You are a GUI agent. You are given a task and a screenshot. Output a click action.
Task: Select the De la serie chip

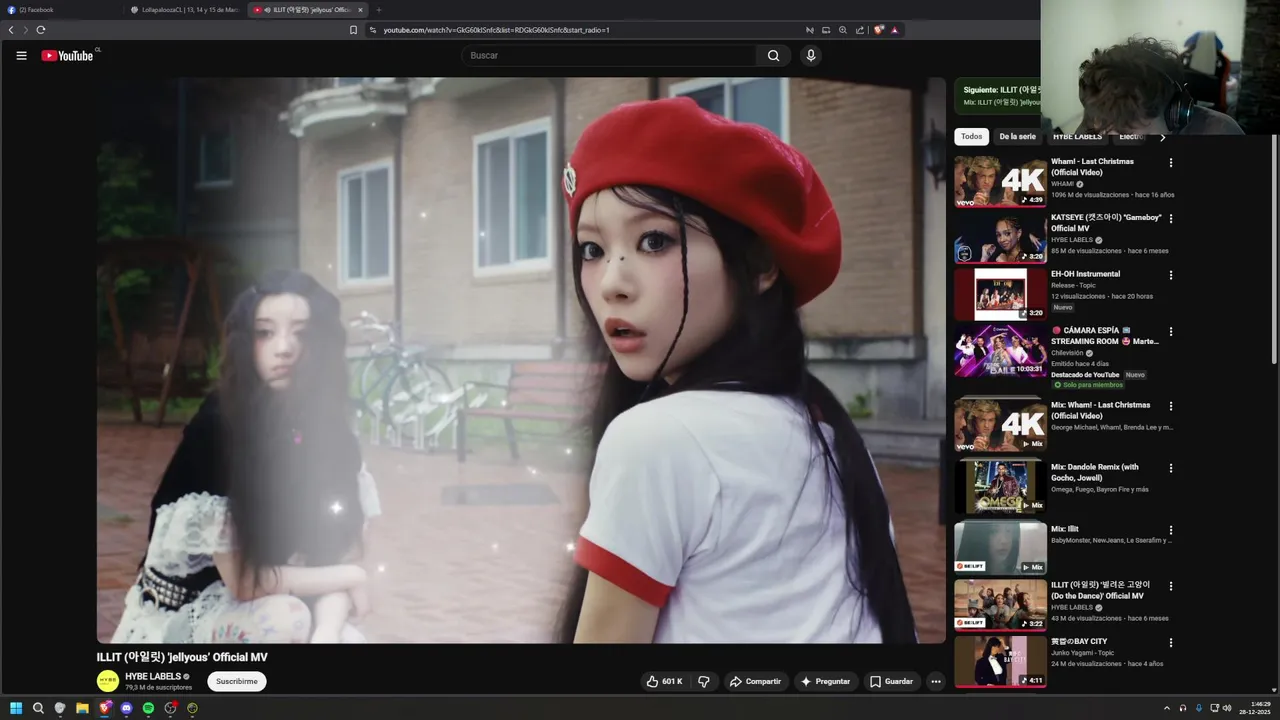pos(1017,137)
